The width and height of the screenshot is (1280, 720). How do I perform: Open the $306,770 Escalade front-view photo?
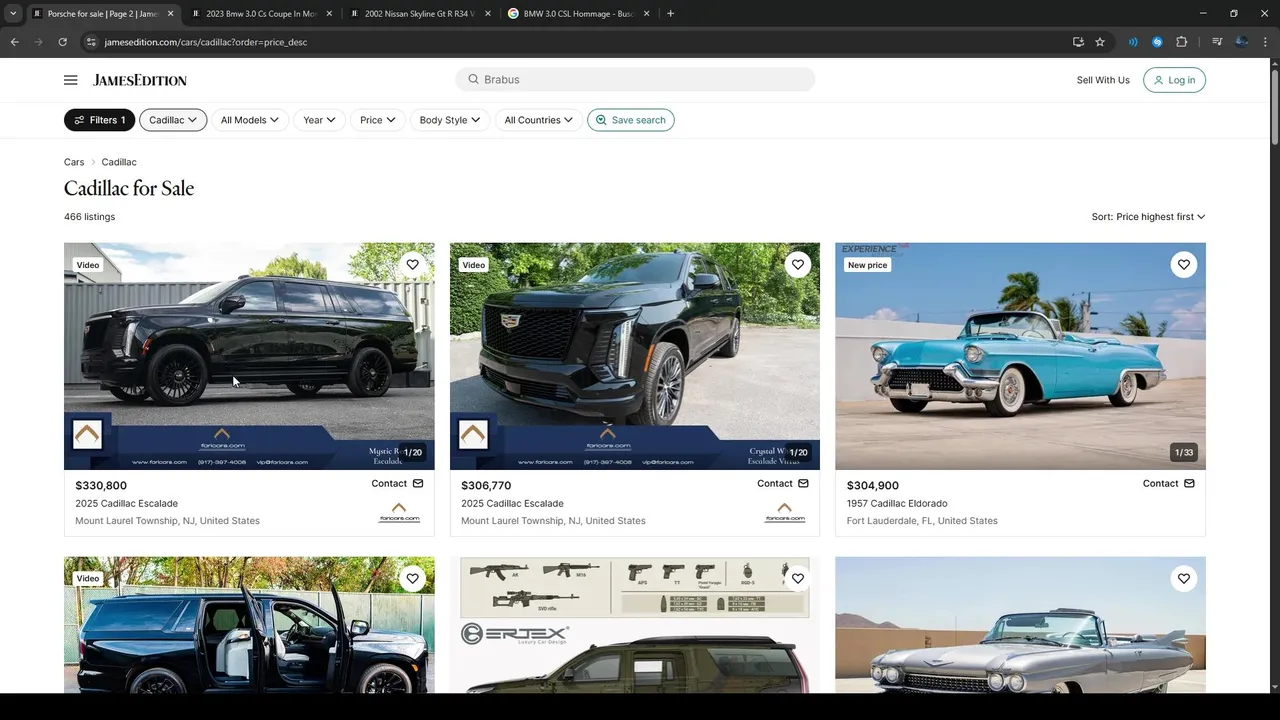click(635, 356)
